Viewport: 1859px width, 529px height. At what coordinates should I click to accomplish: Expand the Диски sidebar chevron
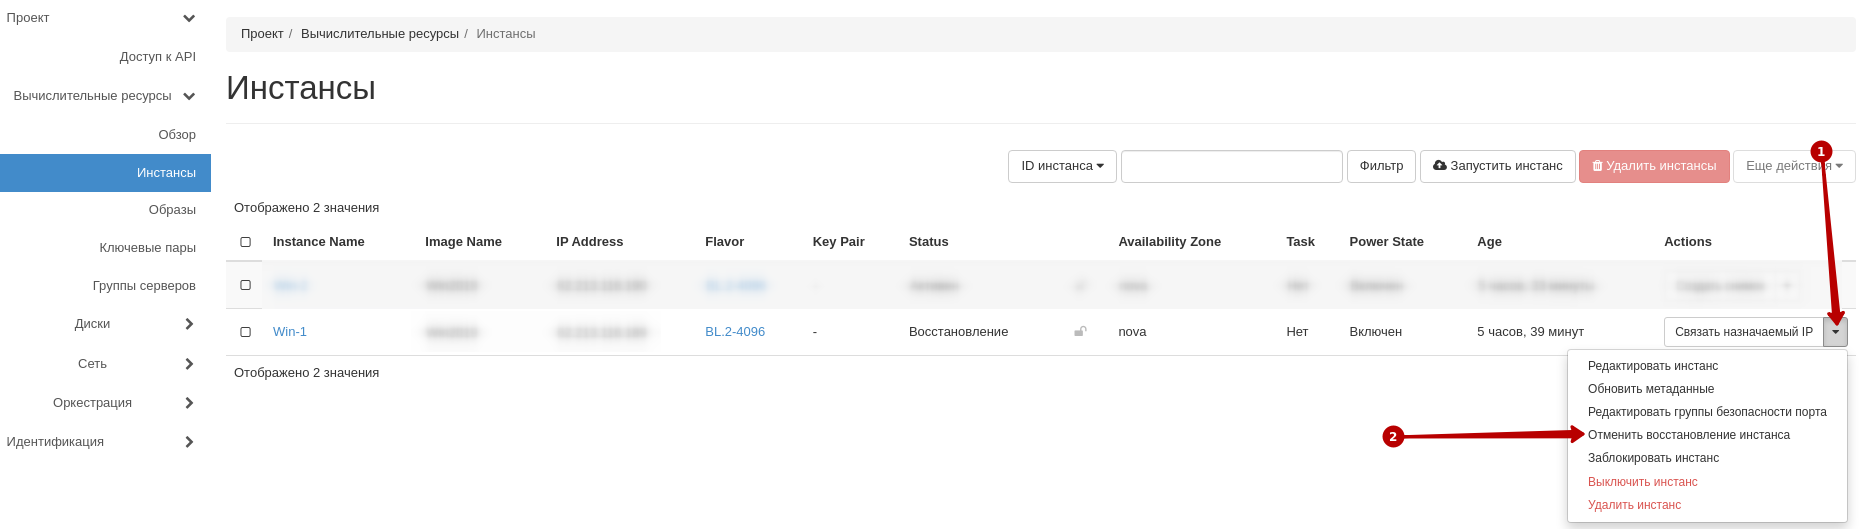[189, 324]
